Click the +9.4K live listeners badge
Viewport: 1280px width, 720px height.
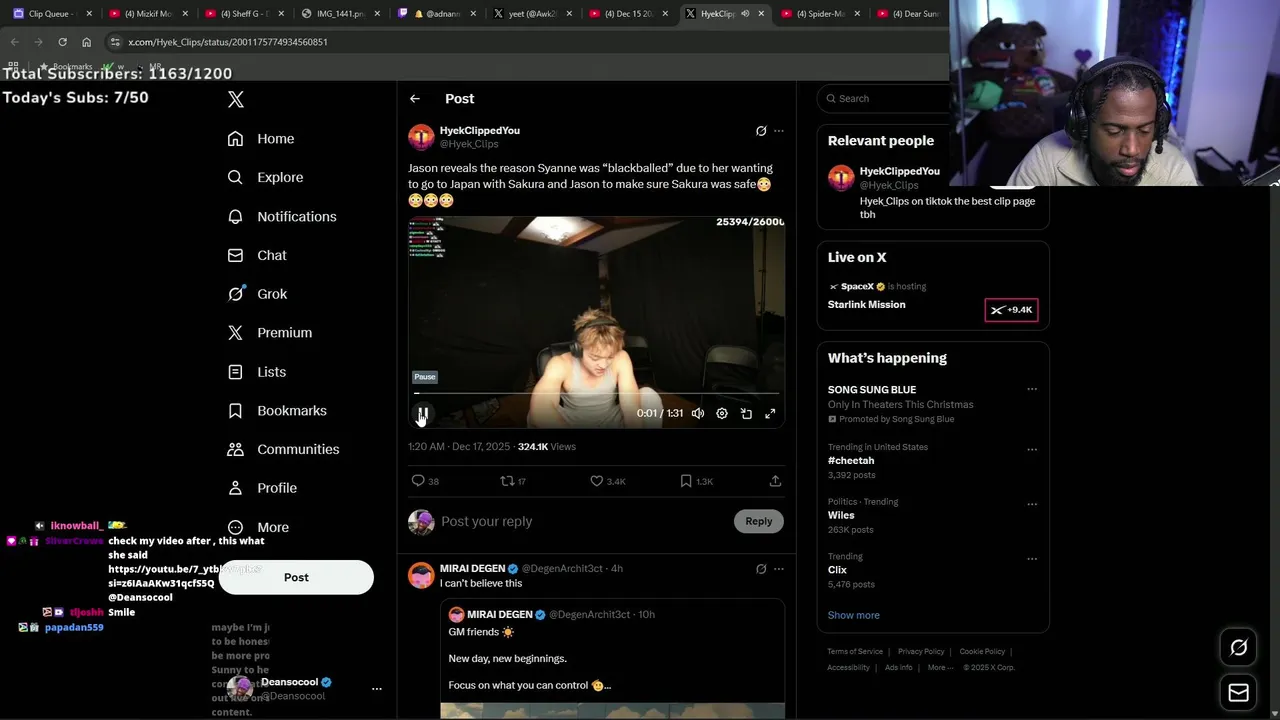pos(1011,310)
